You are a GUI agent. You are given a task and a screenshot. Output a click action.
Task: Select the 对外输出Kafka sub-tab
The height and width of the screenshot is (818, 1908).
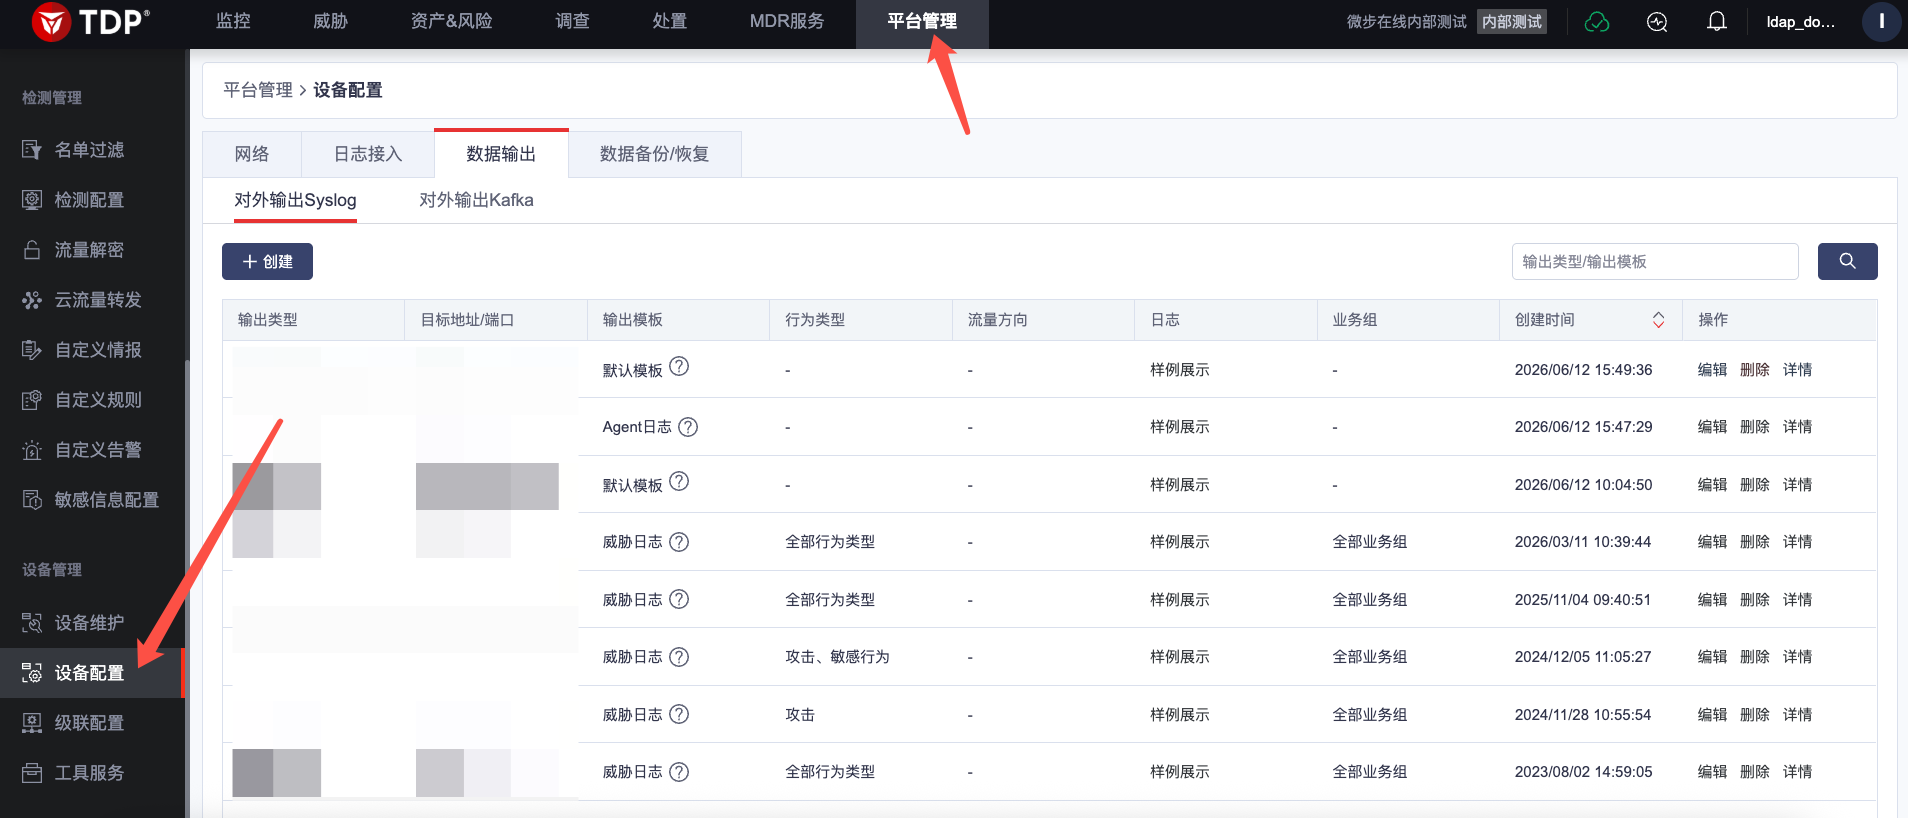(476, 200)
